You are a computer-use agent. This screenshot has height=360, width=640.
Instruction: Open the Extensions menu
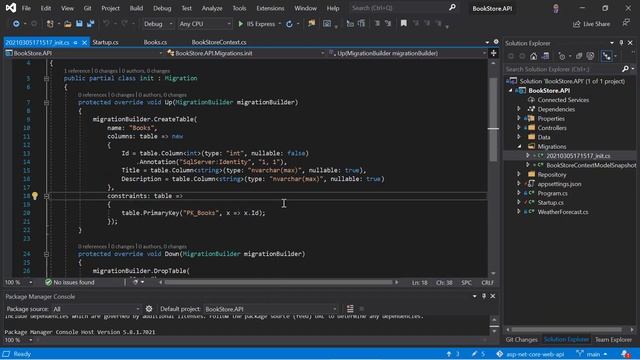tap(270, 8)
